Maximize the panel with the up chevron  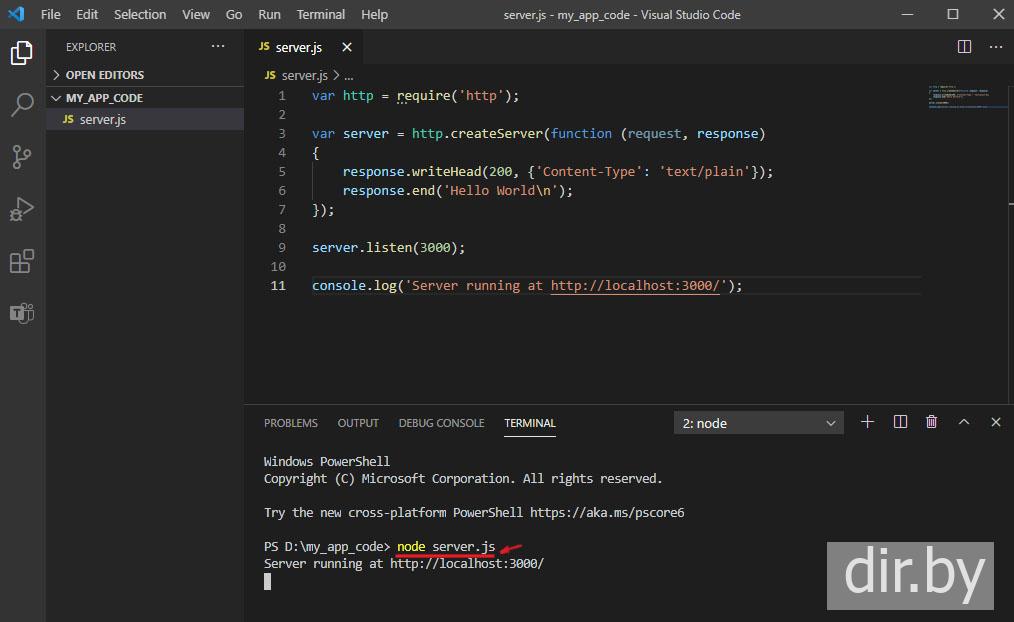[x=964, y=422]
